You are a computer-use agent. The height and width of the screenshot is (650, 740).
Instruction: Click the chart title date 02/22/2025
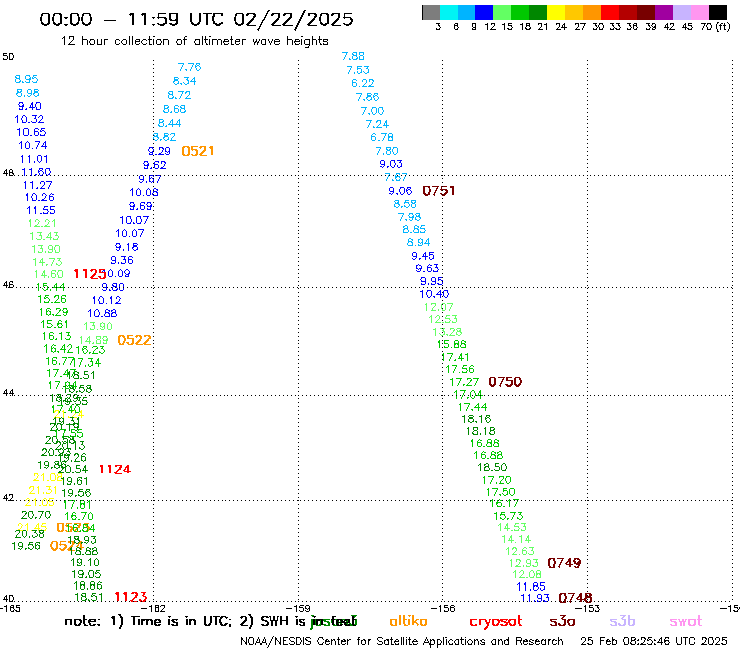293,20
